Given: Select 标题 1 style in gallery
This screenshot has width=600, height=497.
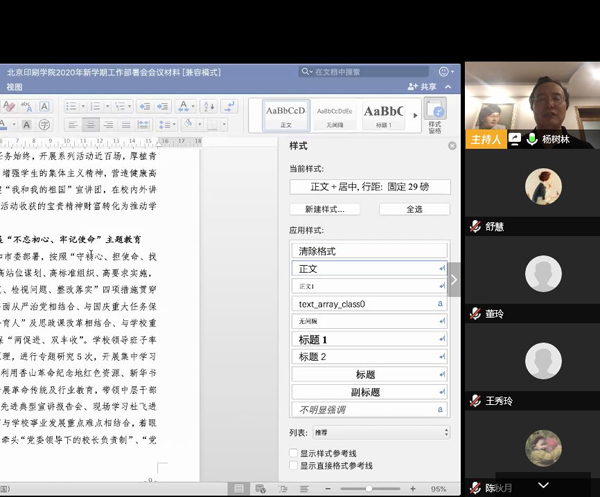Looking at the screenshot, I should (383, 116).
